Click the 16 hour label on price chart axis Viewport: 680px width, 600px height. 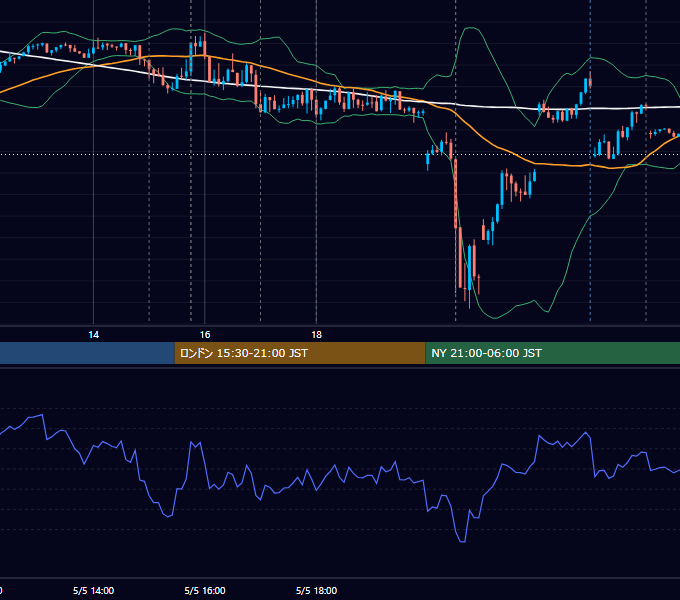[205, 335]
